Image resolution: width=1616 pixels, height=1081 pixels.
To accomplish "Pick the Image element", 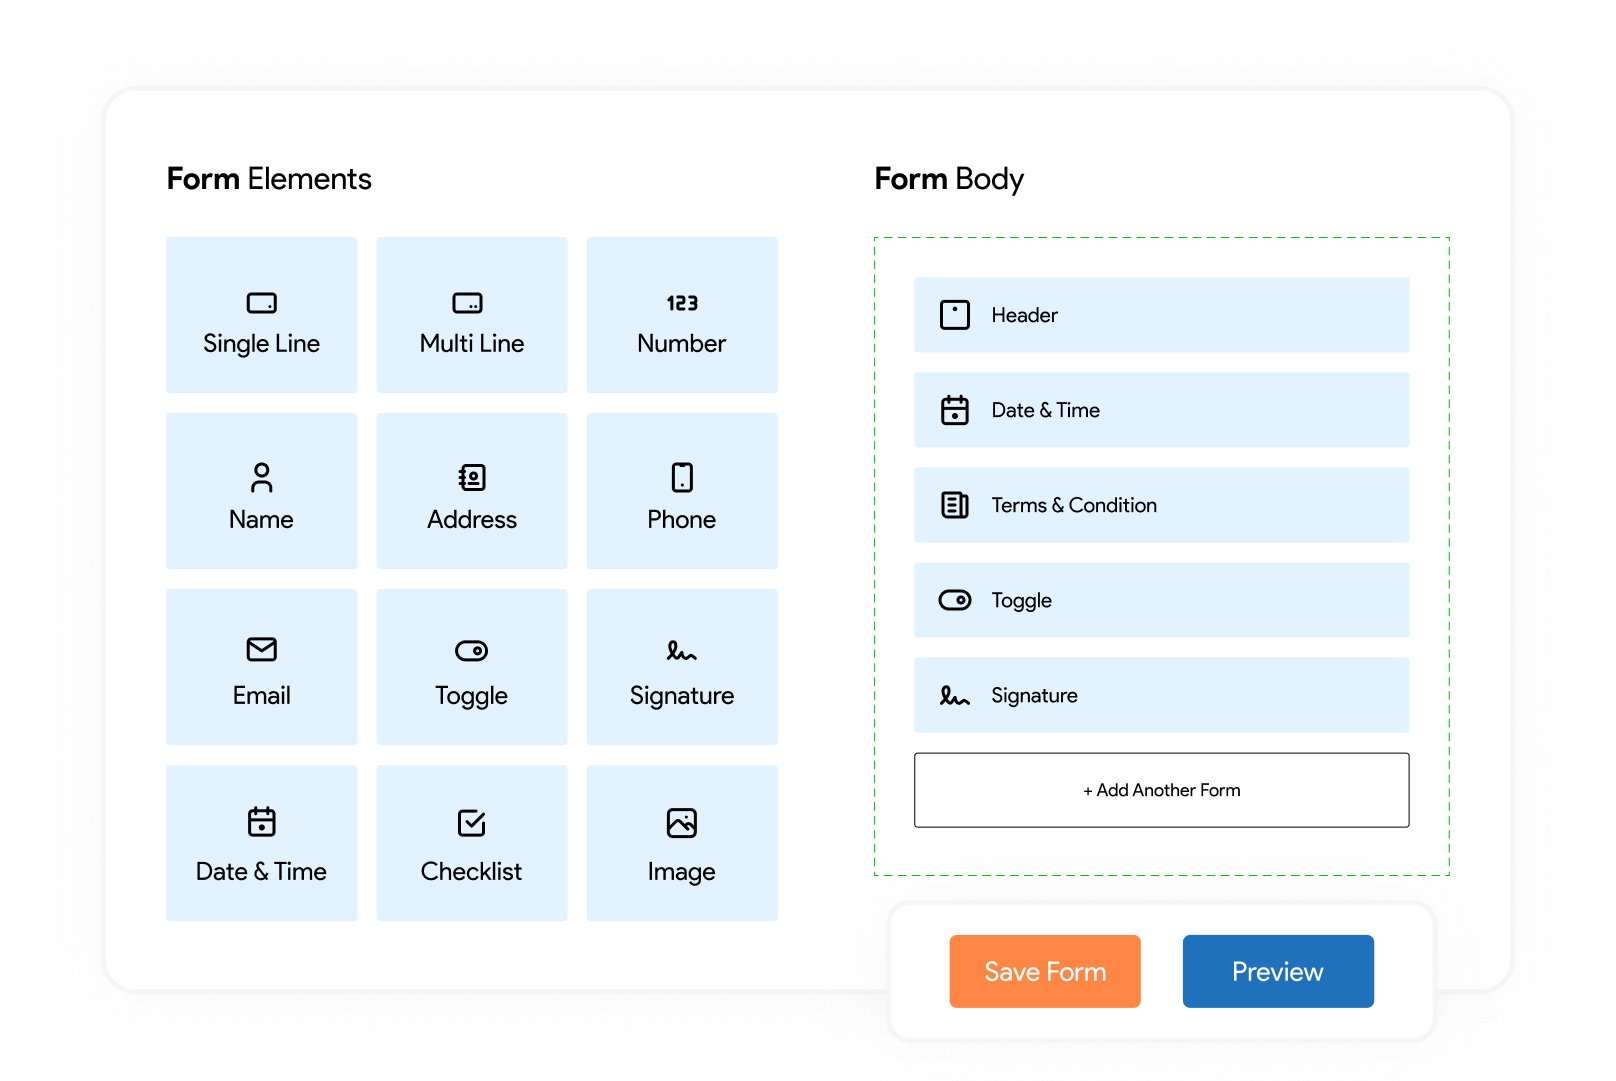I will coord(681,842).
